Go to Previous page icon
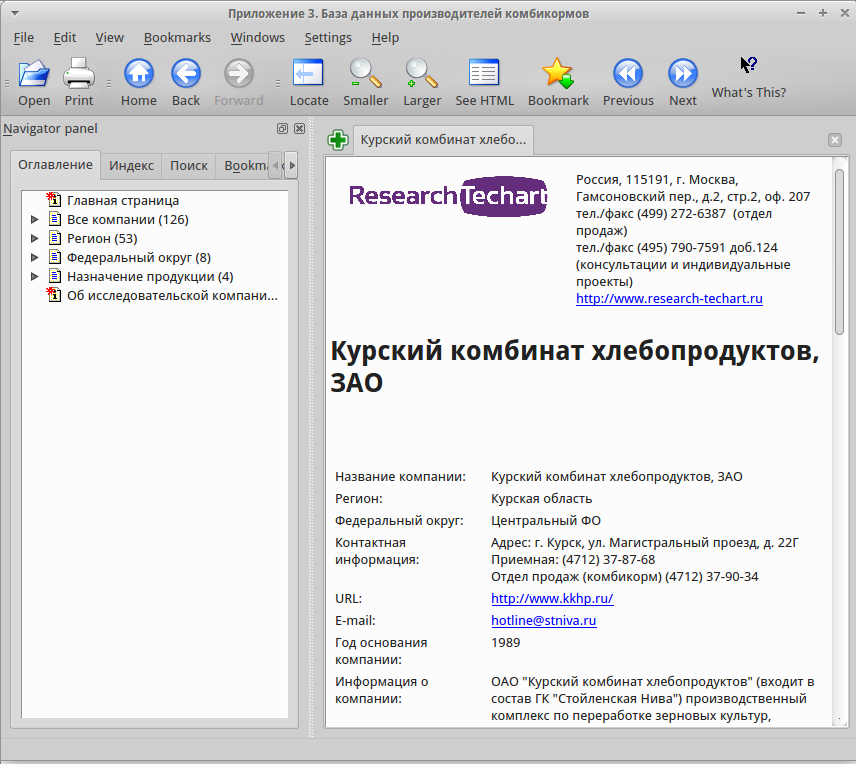This screenshot has height=764, width=856. (x=628, y=74)
